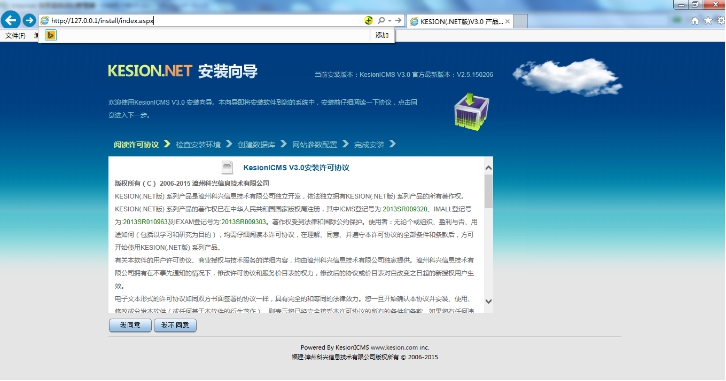Restore the browser window size

point(695,5)
